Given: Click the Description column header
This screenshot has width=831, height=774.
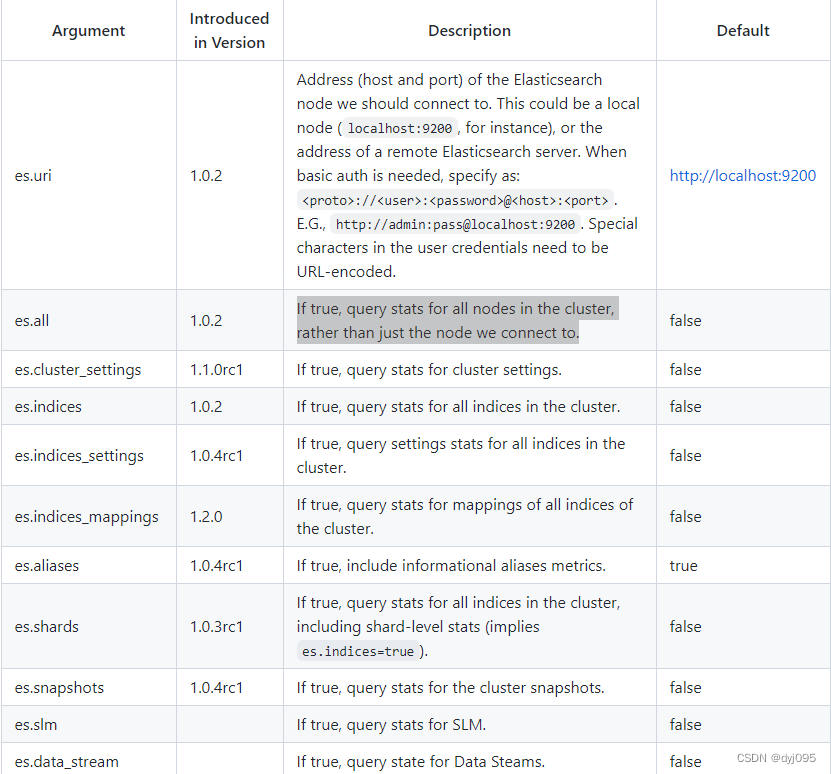Looking at the screenshot, I should pos(469,31).
